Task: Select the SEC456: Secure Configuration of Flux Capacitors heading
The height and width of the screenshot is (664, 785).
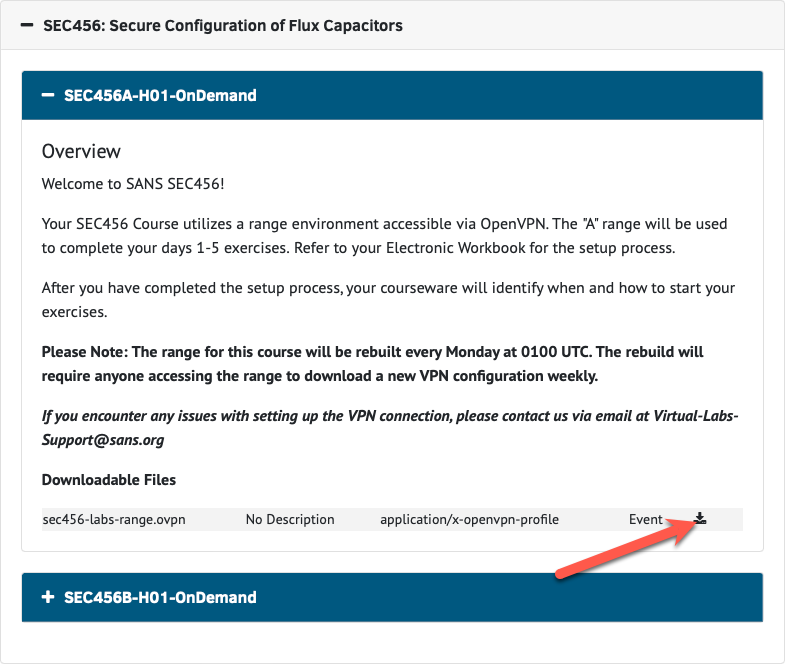Action: tap(223, 26)
